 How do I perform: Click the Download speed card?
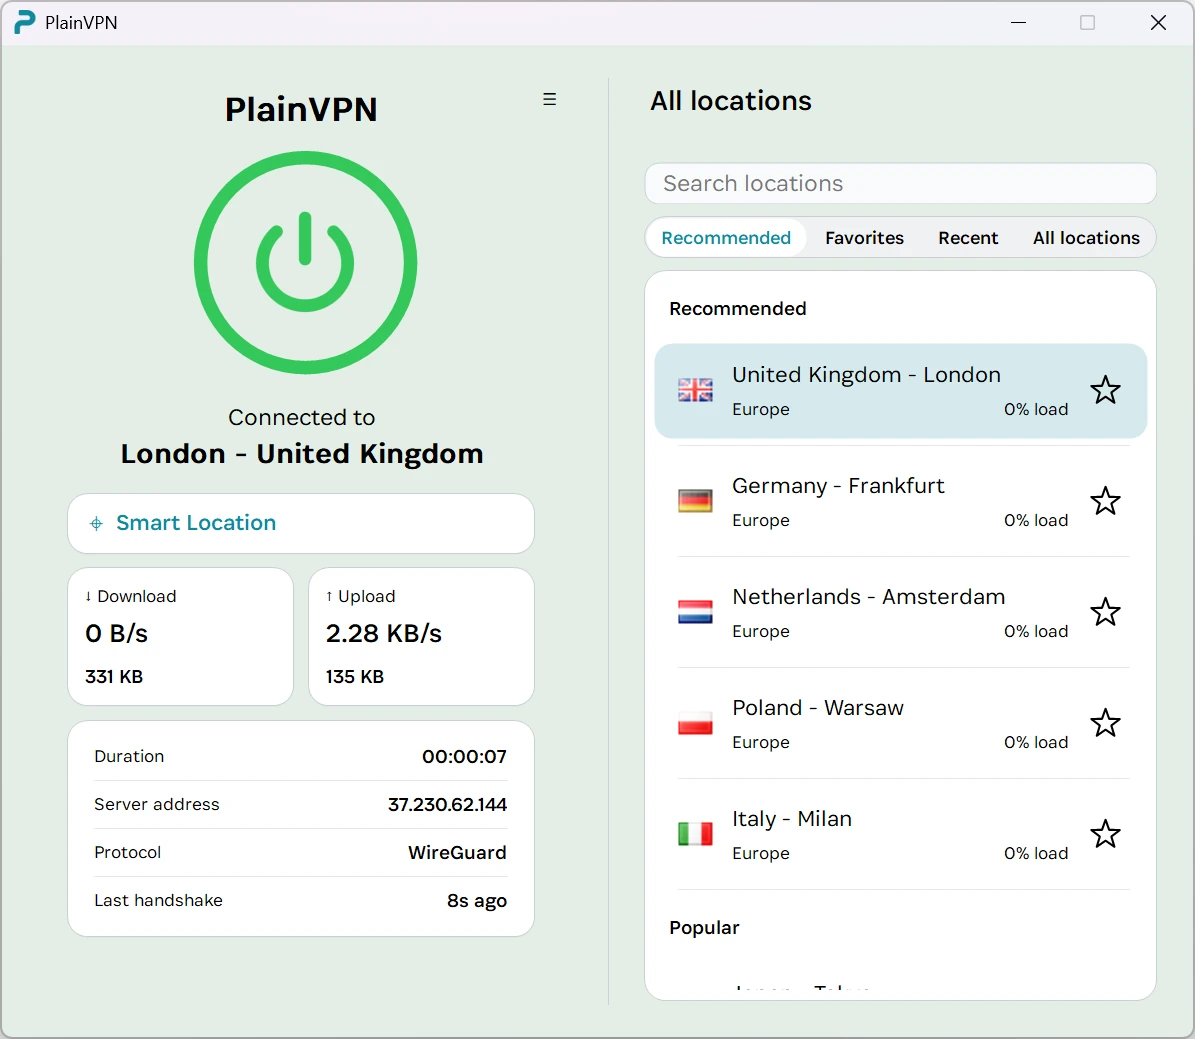181,637
